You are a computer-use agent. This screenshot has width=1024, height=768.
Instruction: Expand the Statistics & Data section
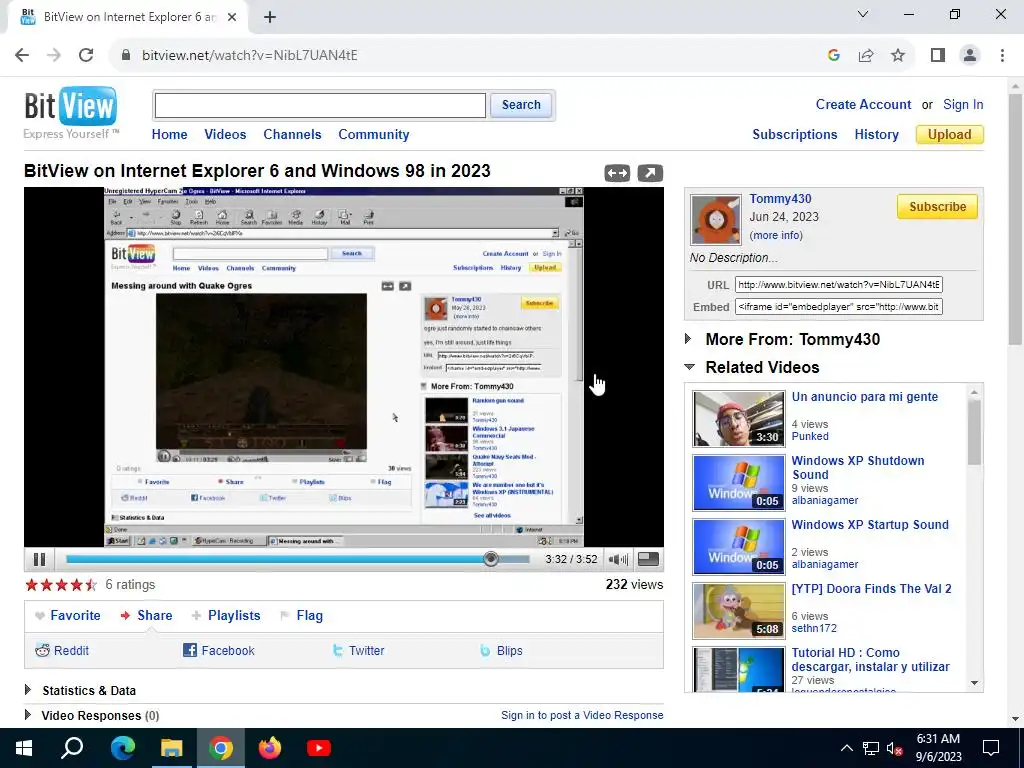pyautogui.click(x=27, y=690)
